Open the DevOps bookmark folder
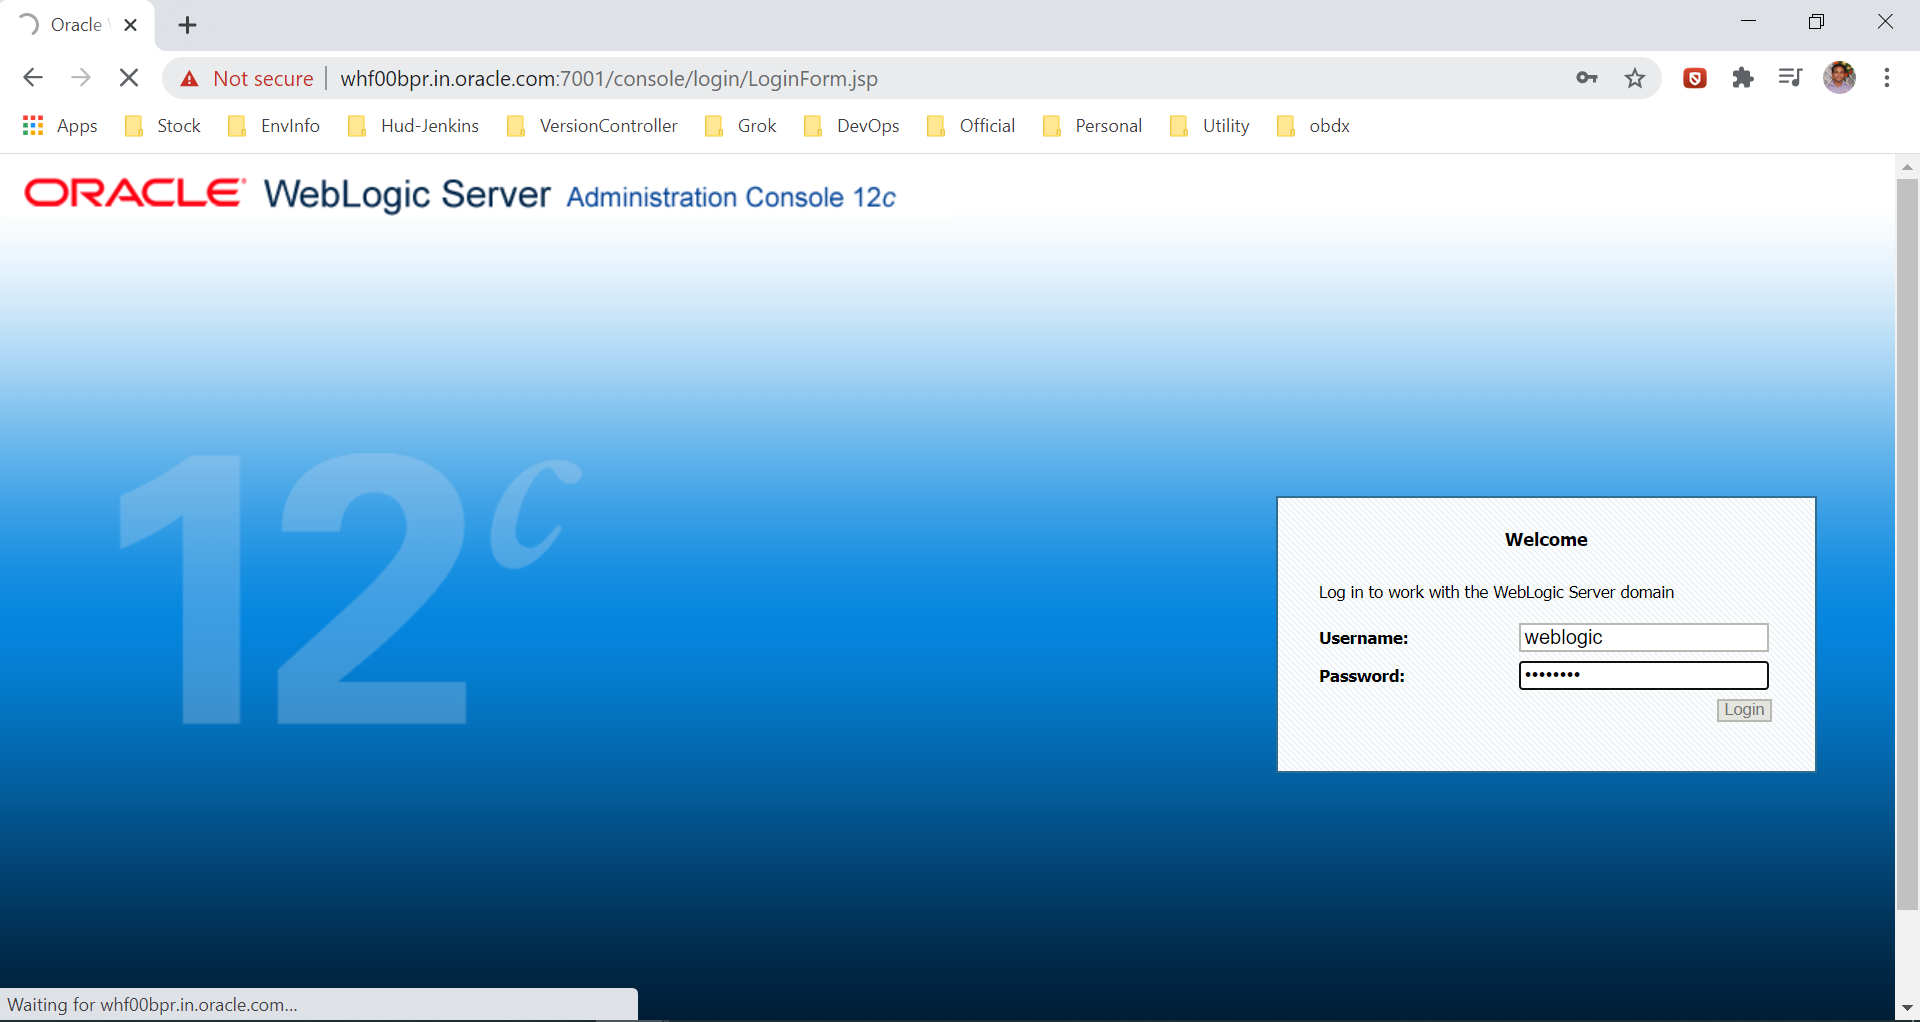This screenshot has height=1022, width=1920. (852, 126)
